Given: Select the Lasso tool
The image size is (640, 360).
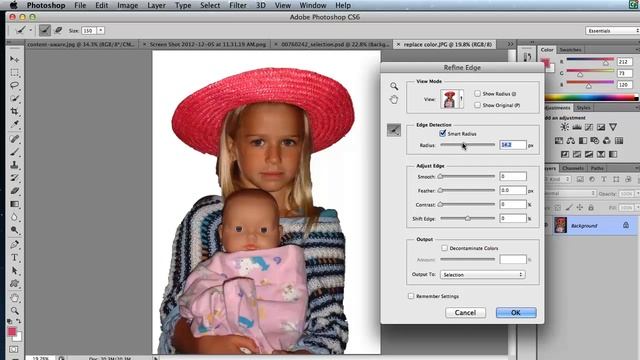Looking at the screenshot, I should pyautogui.click(x=14, y=85).
